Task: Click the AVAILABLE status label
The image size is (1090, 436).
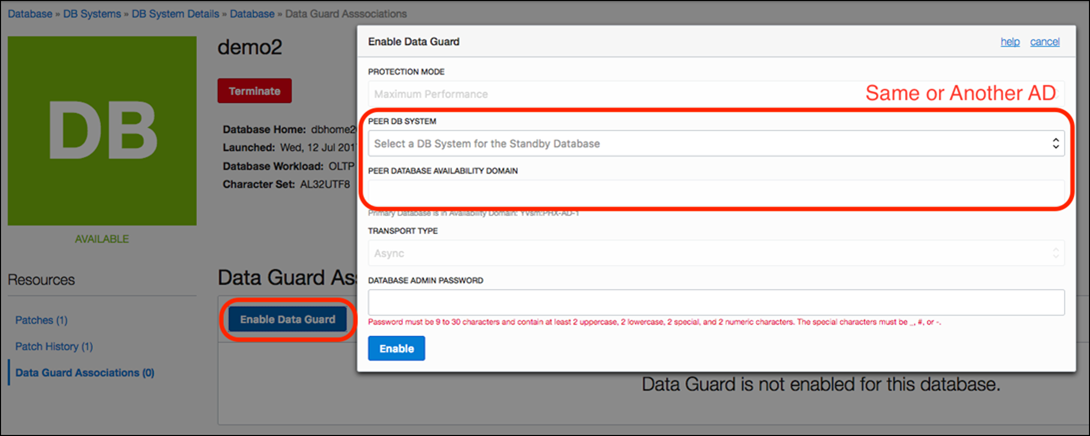Action: 104,239
